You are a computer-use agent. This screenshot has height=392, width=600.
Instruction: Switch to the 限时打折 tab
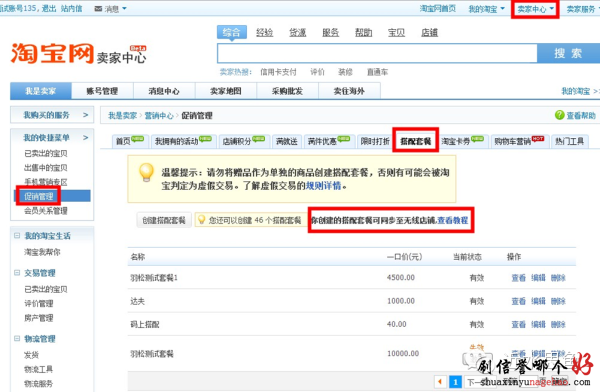[375, 141]
